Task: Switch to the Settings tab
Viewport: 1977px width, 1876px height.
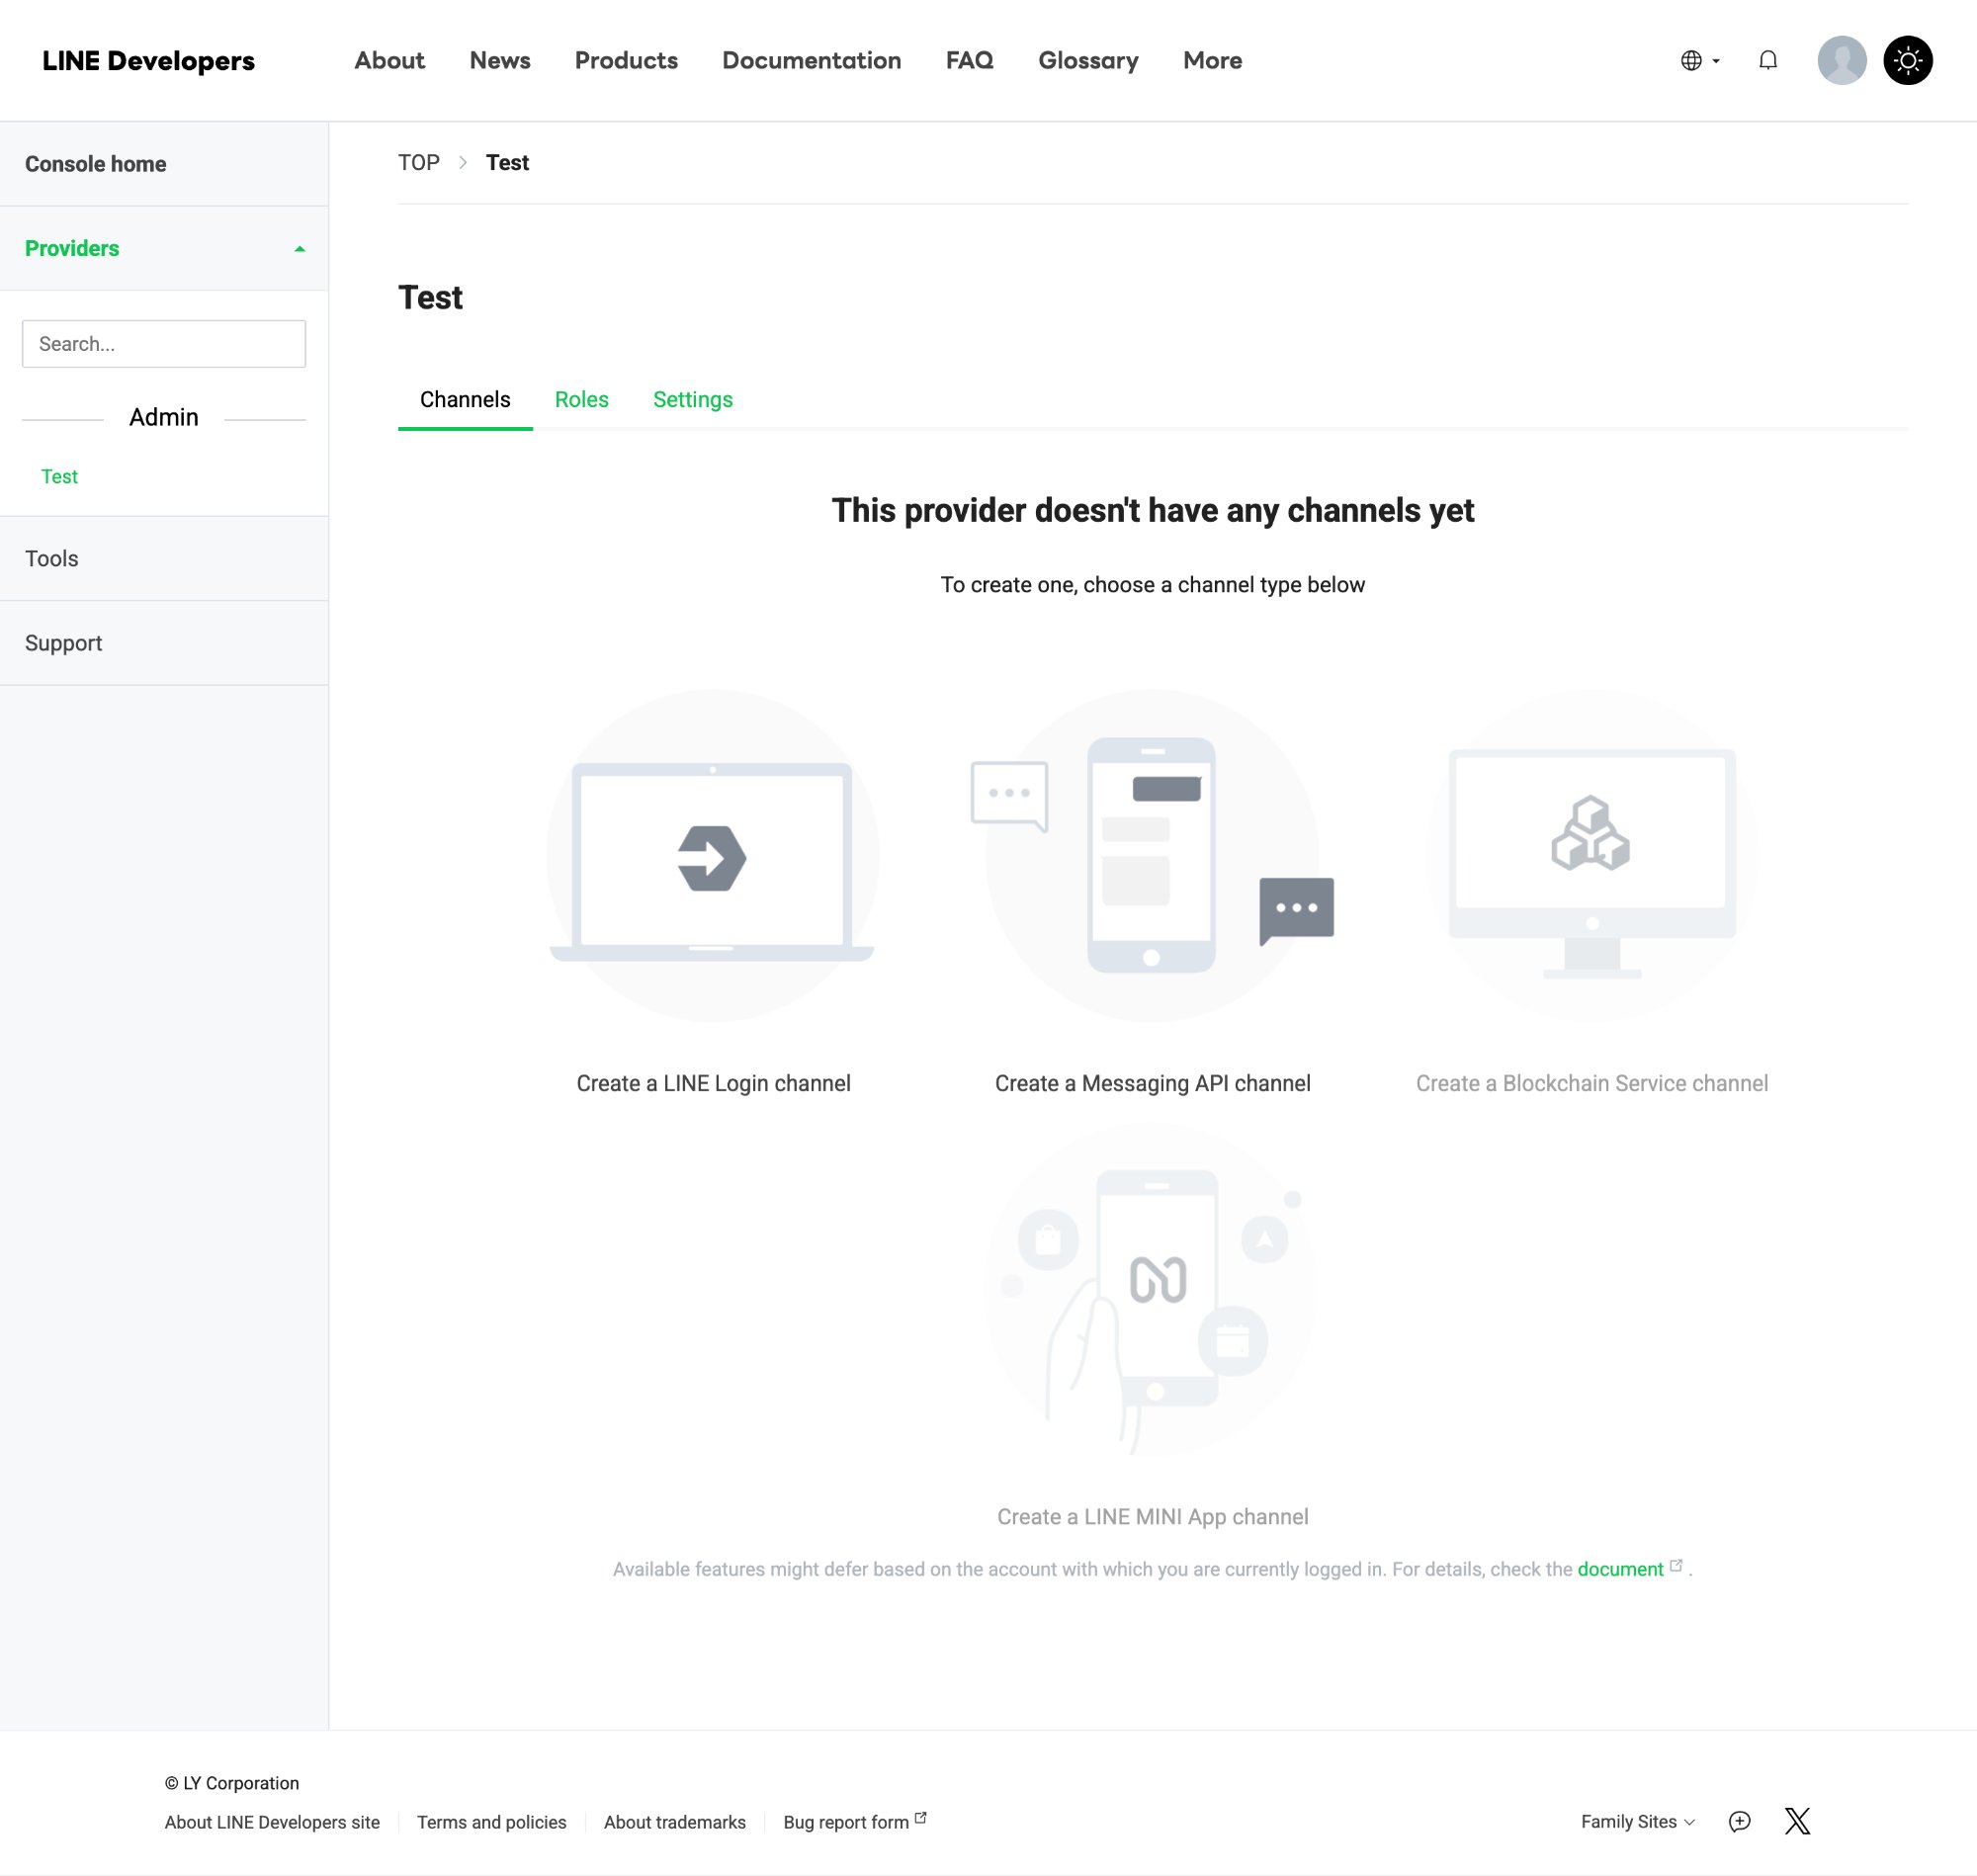Action: (x=692, y=400)
